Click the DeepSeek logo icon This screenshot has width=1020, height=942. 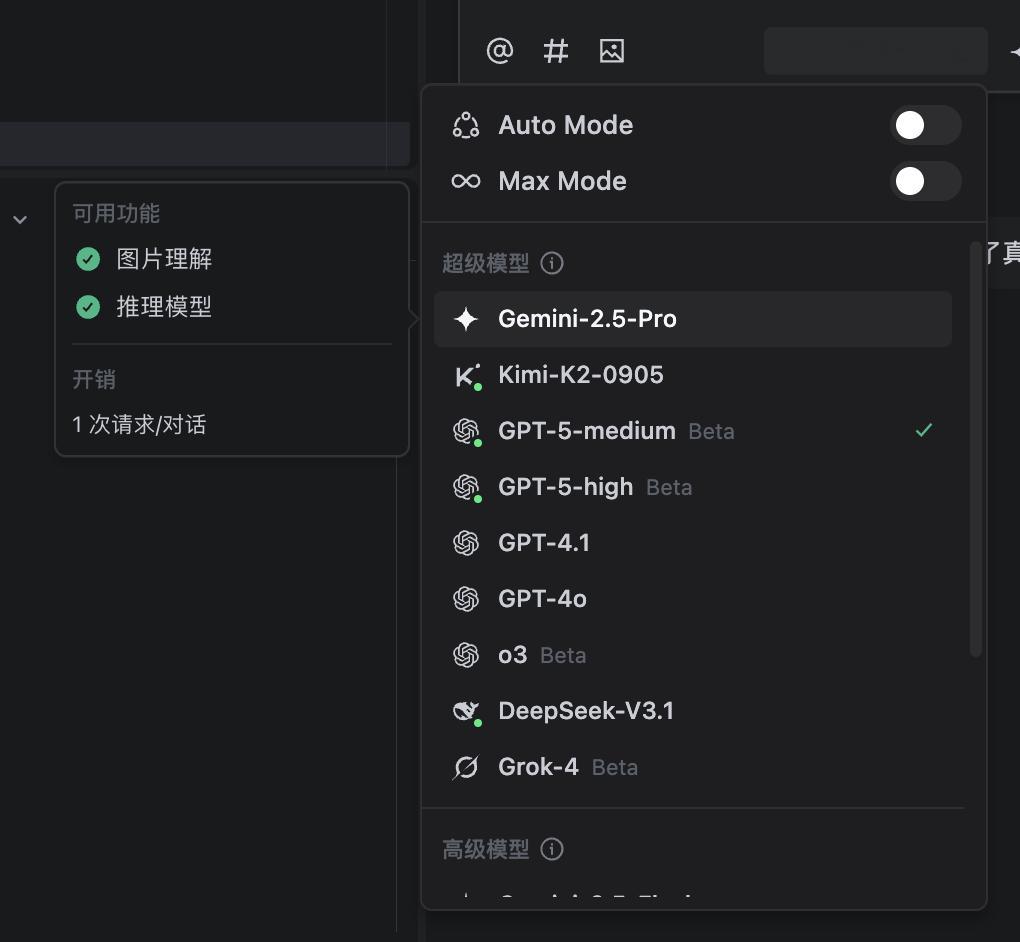click(466, 710)
